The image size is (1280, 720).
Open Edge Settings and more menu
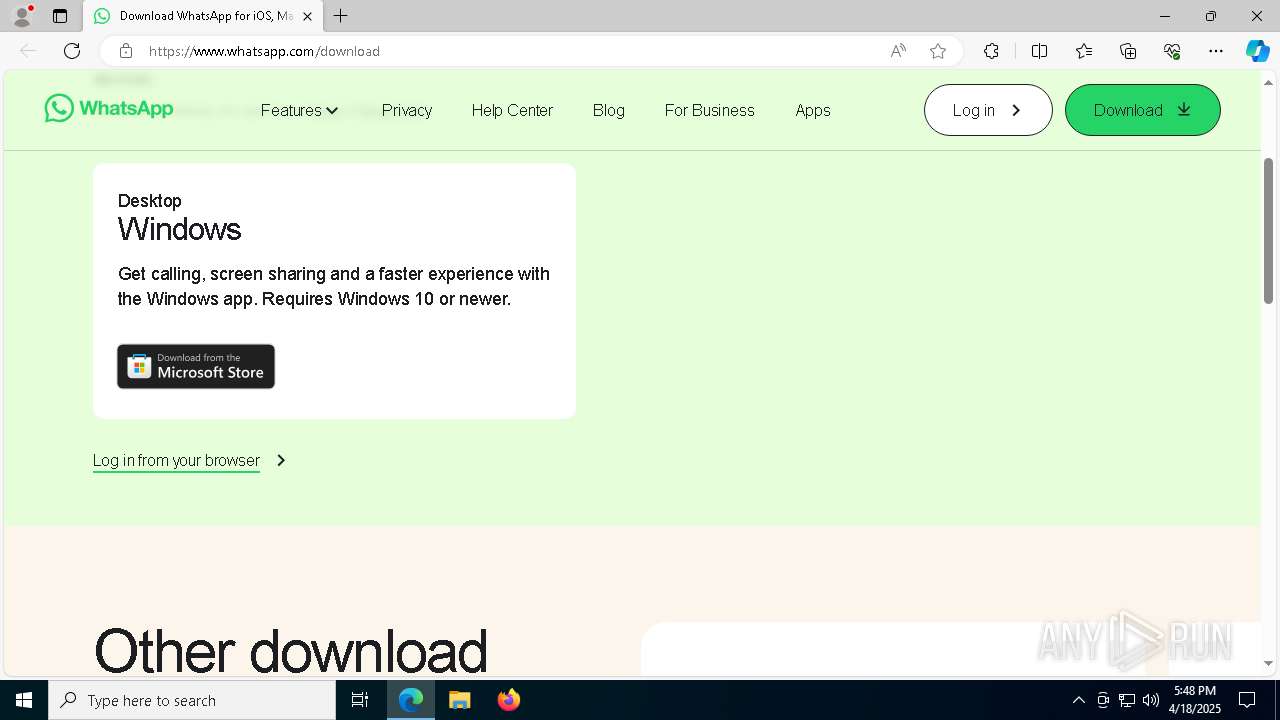(1216, 51)
